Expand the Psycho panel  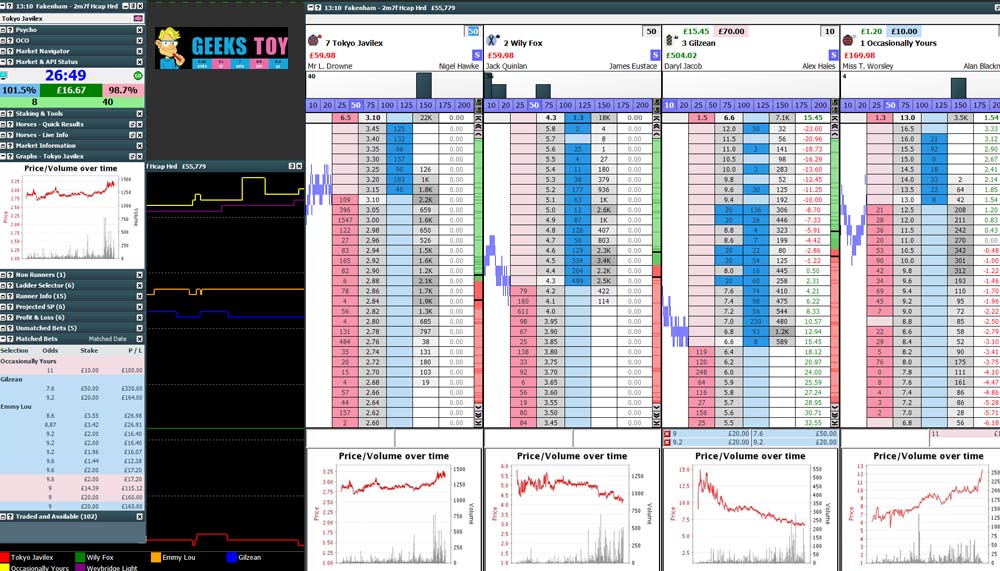click(x=3, y=30)
